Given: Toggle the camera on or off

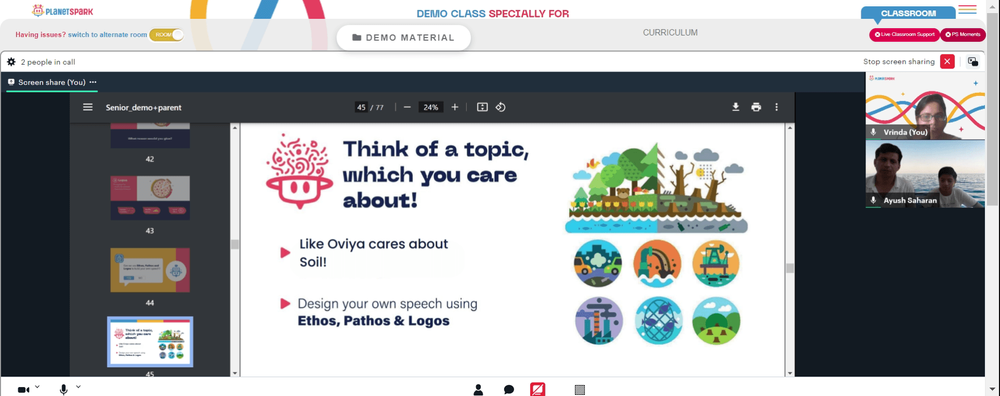Looking at the screenshot, I should tap(24, 390).
